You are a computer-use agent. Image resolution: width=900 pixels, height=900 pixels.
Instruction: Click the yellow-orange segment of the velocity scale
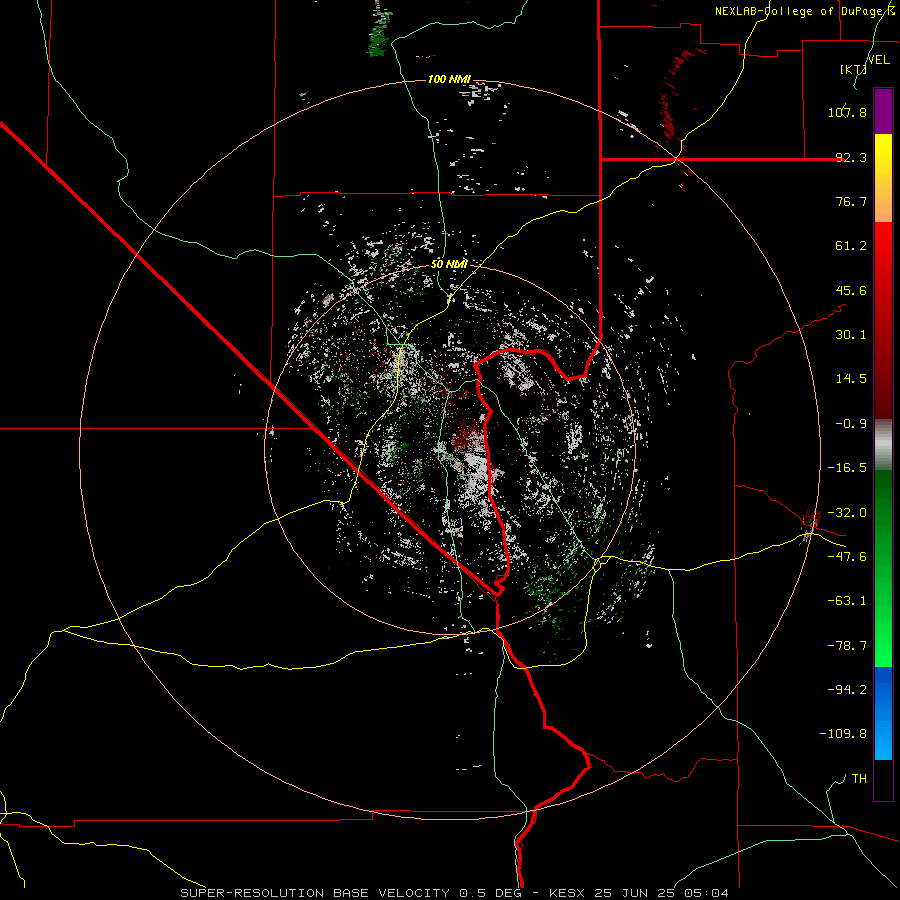click(x=883, y=178)
